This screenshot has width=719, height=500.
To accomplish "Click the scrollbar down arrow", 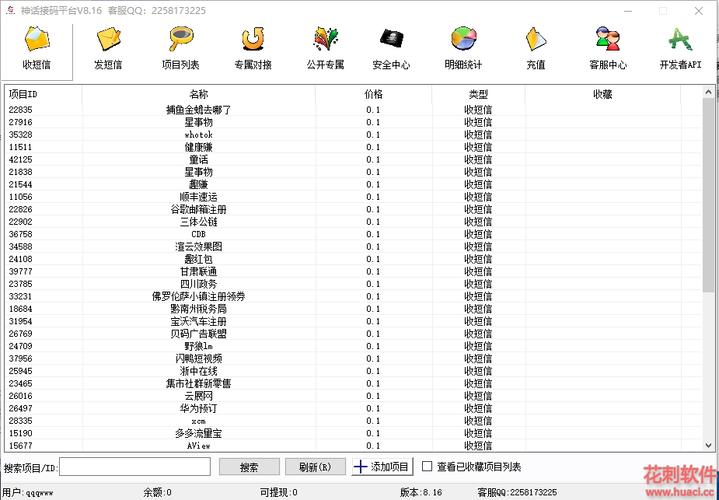I will (x=708, y=444).
